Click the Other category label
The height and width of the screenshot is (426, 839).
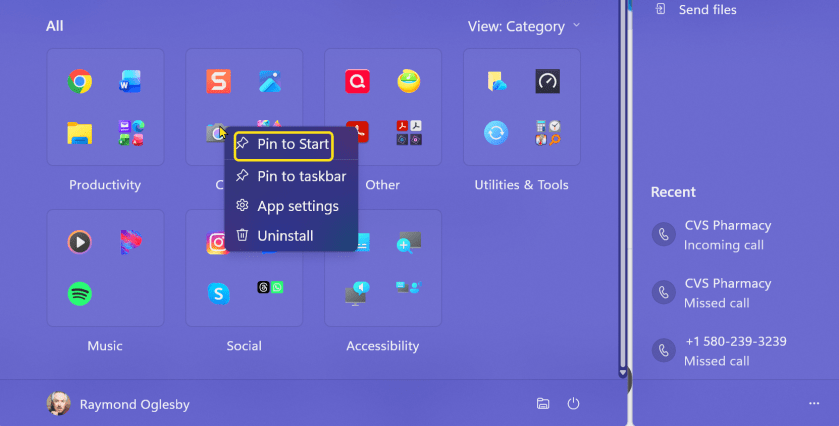(x=383, y=185)
